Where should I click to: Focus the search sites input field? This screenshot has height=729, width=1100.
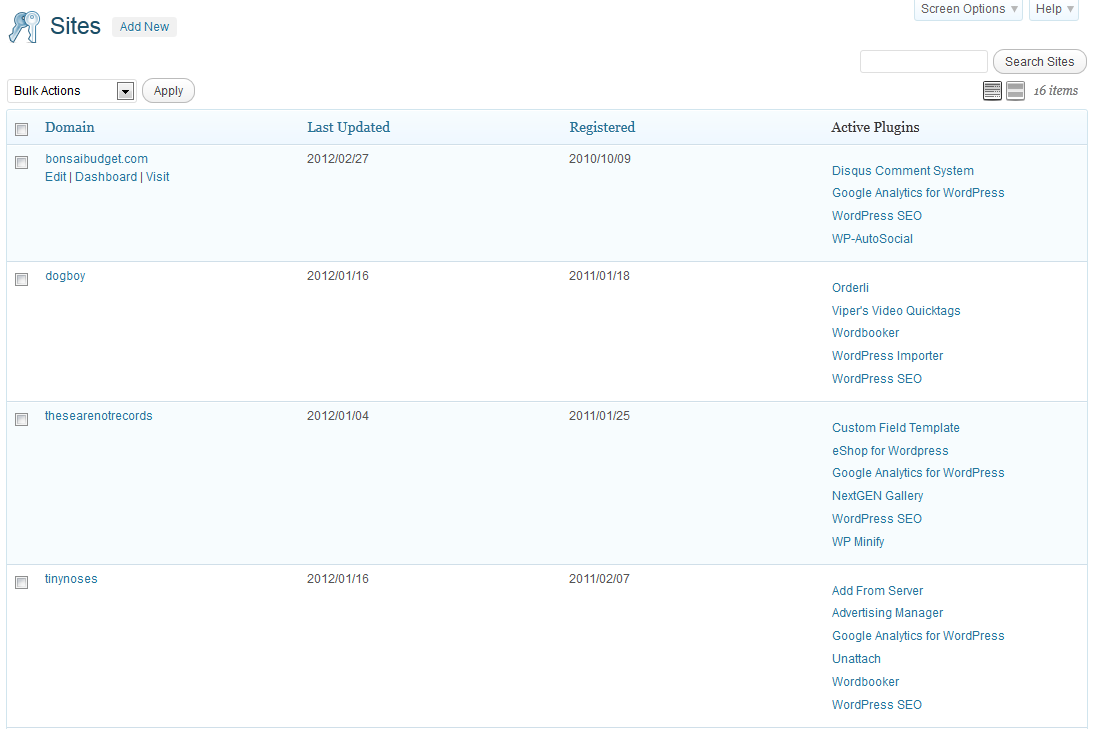click(x=923, y=62)
